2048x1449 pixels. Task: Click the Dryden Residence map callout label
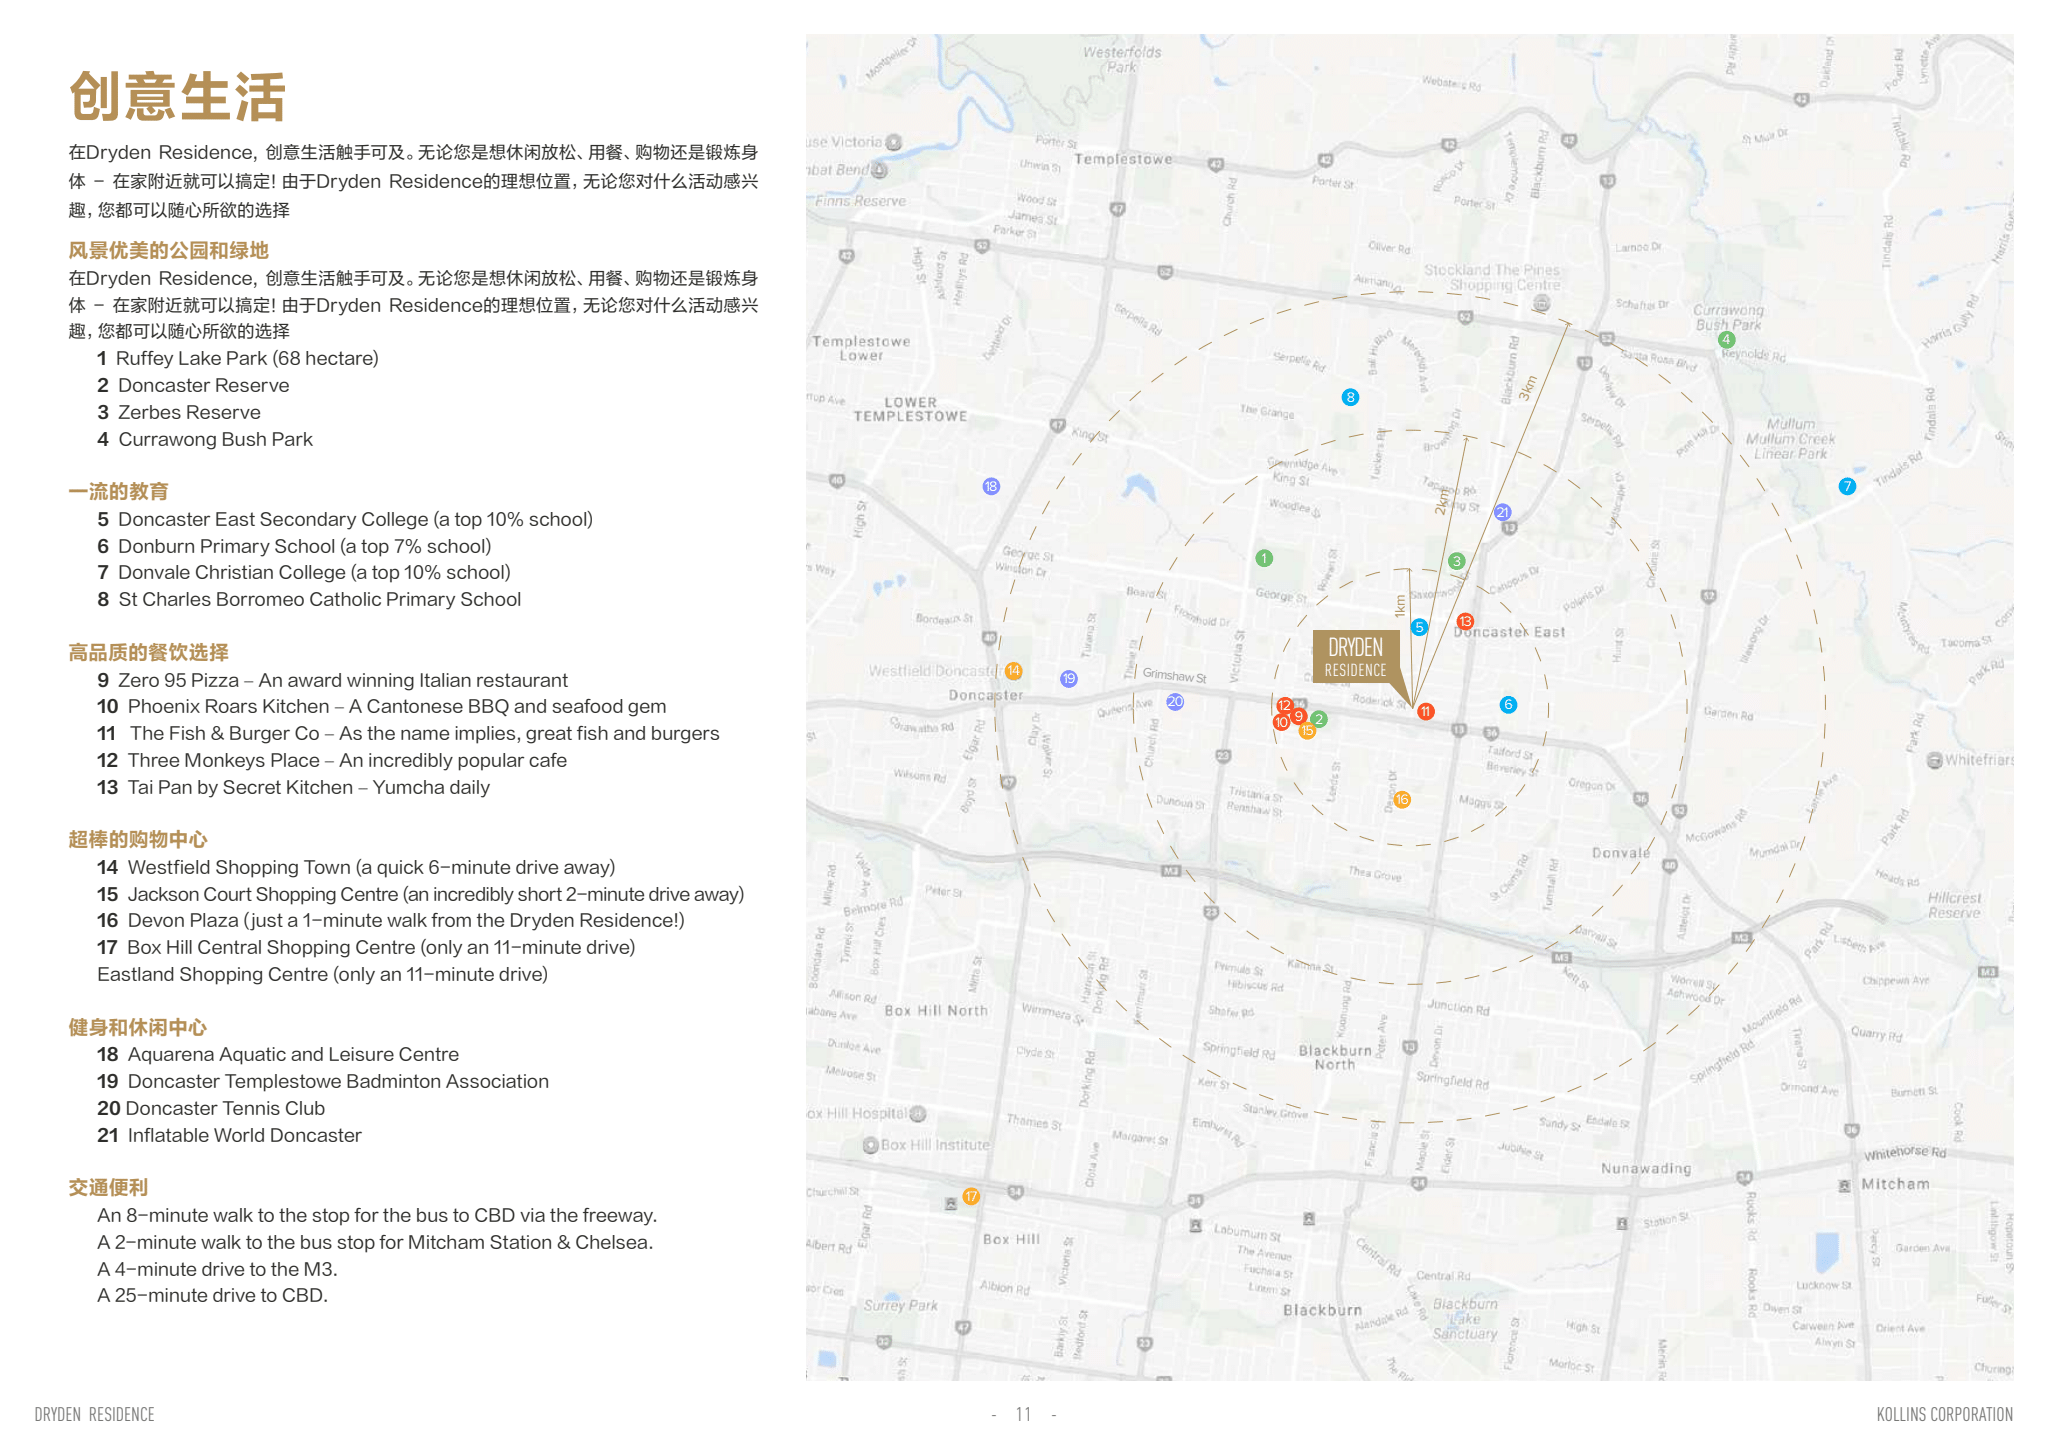click(x=1355, y=657)
